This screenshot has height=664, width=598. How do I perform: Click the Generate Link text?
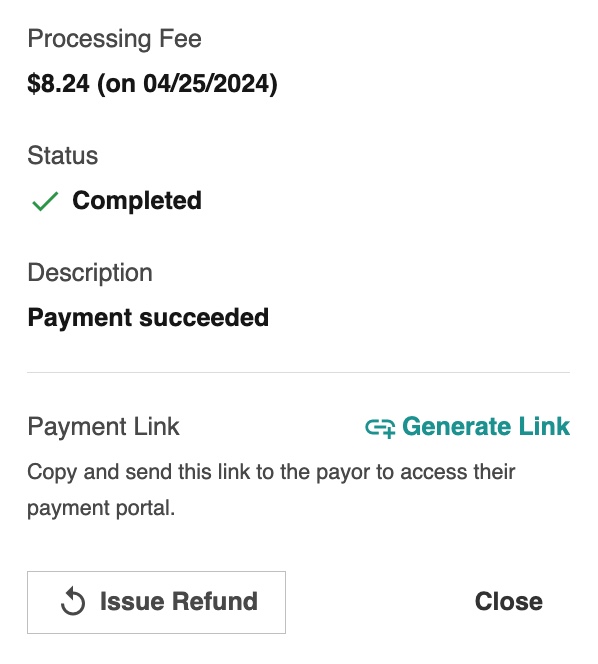(486, 426)
